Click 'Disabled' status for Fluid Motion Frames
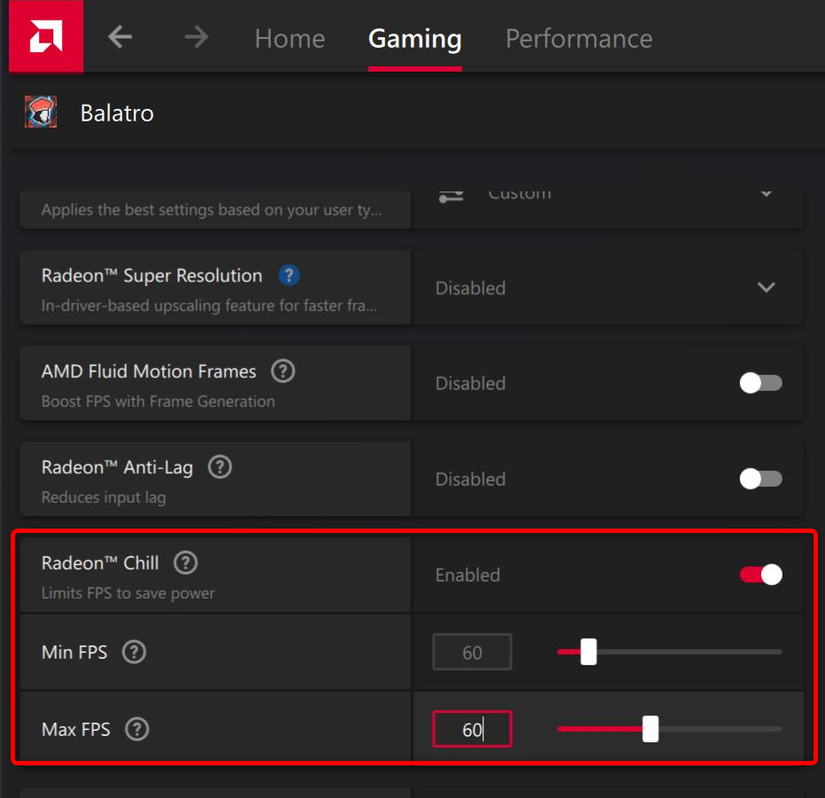The height and width of the screenshot is (798, 825). 470,383
